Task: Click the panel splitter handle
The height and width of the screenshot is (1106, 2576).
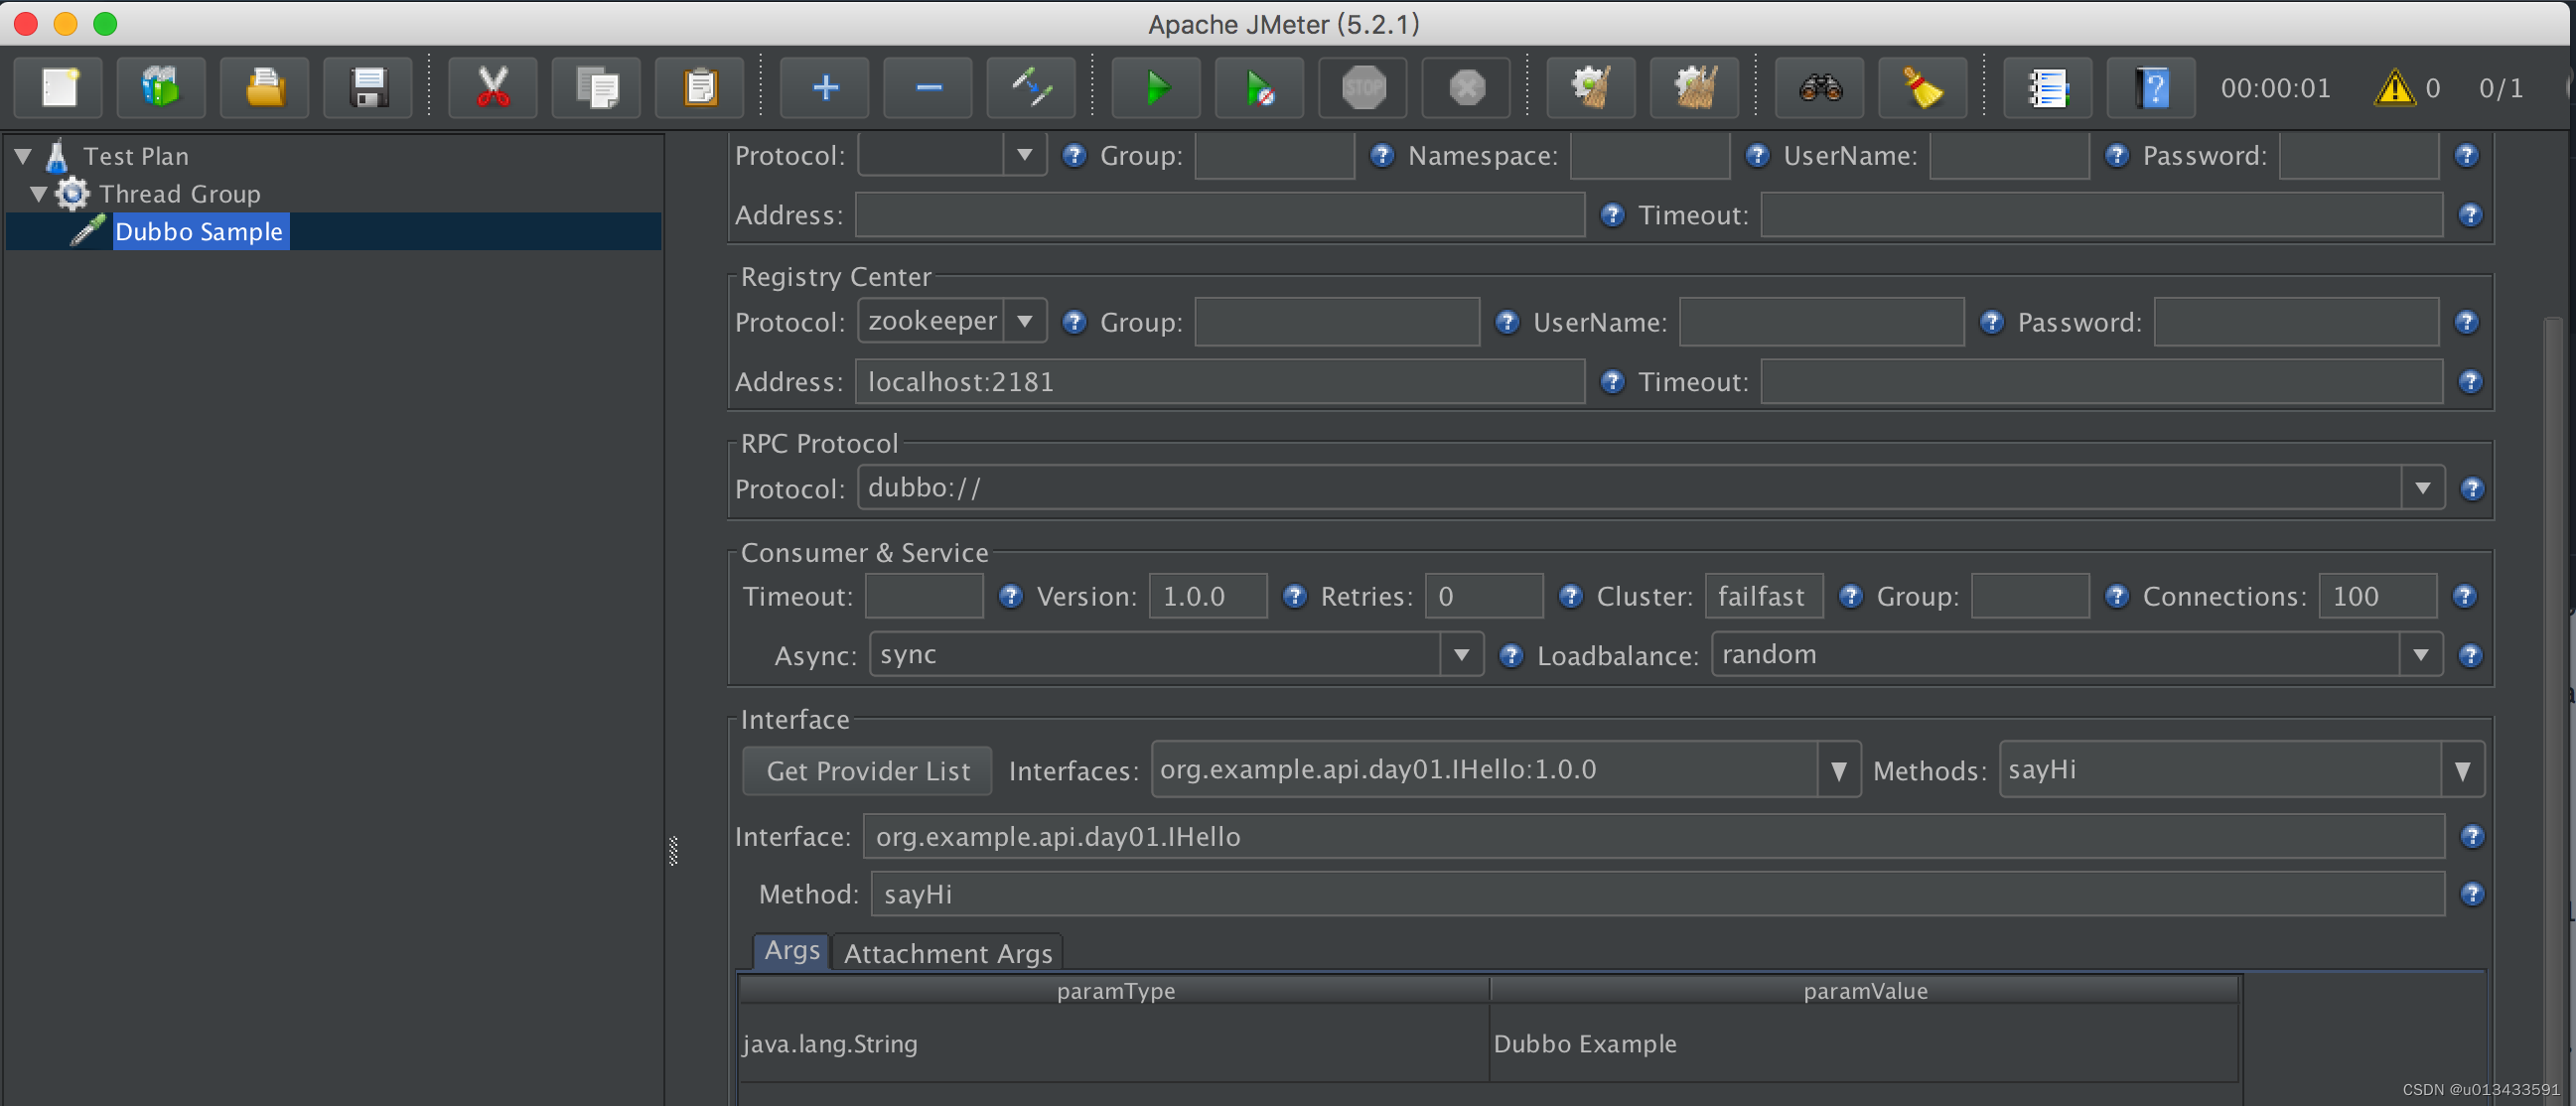Action: tap(673, 851)
